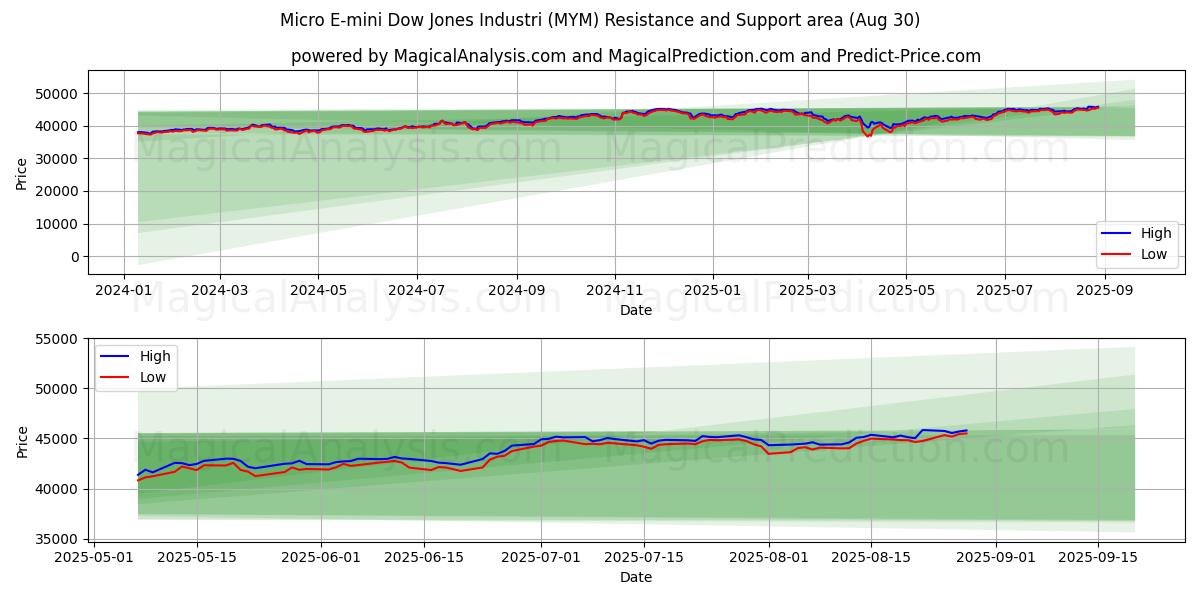Click the '35000' price tick label
The width and height of the screenshot is (1200, 600).
point(59,539)
